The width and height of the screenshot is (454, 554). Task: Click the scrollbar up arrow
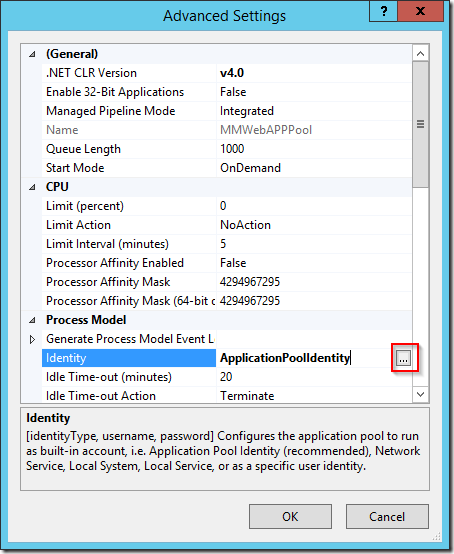tap(420, 54)
